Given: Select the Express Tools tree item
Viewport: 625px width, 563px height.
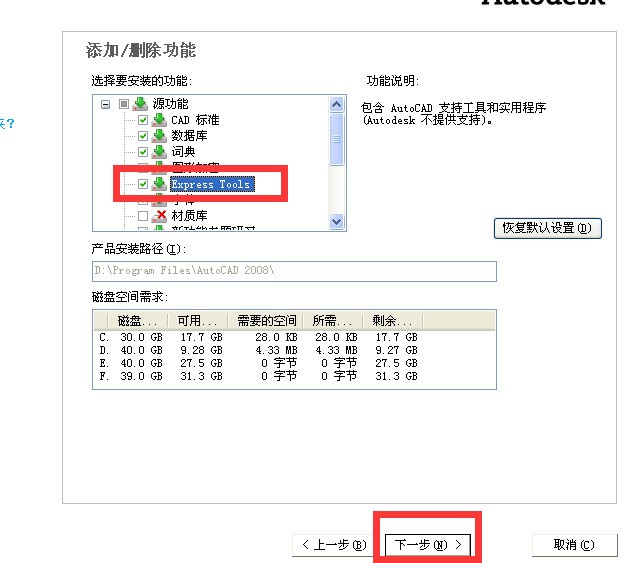Looking at the screenshot, I should pos(211,184).
